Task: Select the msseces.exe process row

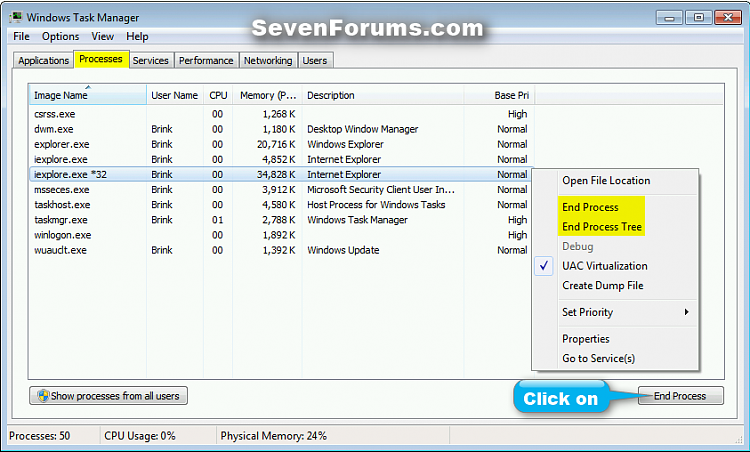Action: coord(281,189)
